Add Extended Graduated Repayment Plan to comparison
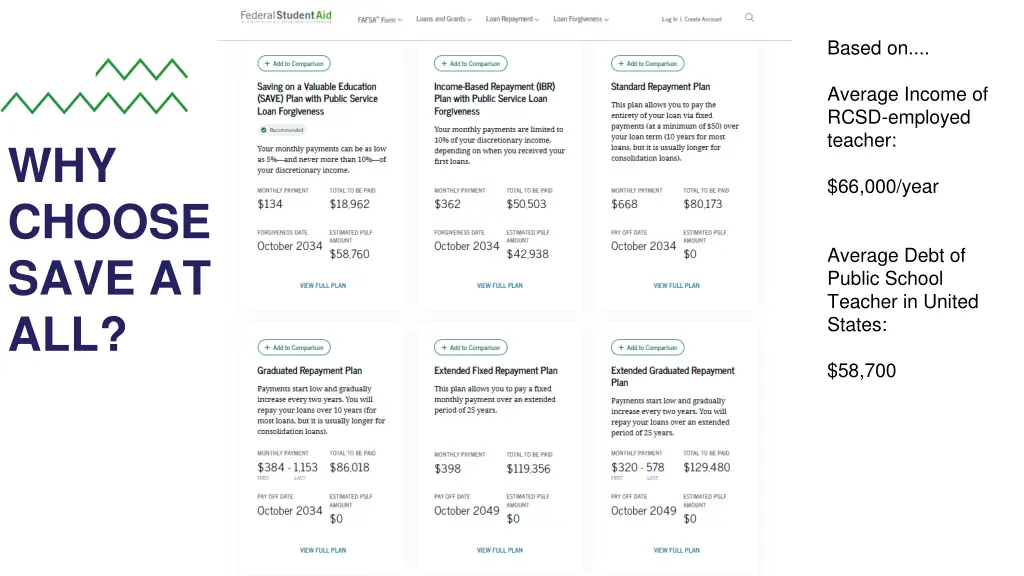 click(x=648, y=348)
